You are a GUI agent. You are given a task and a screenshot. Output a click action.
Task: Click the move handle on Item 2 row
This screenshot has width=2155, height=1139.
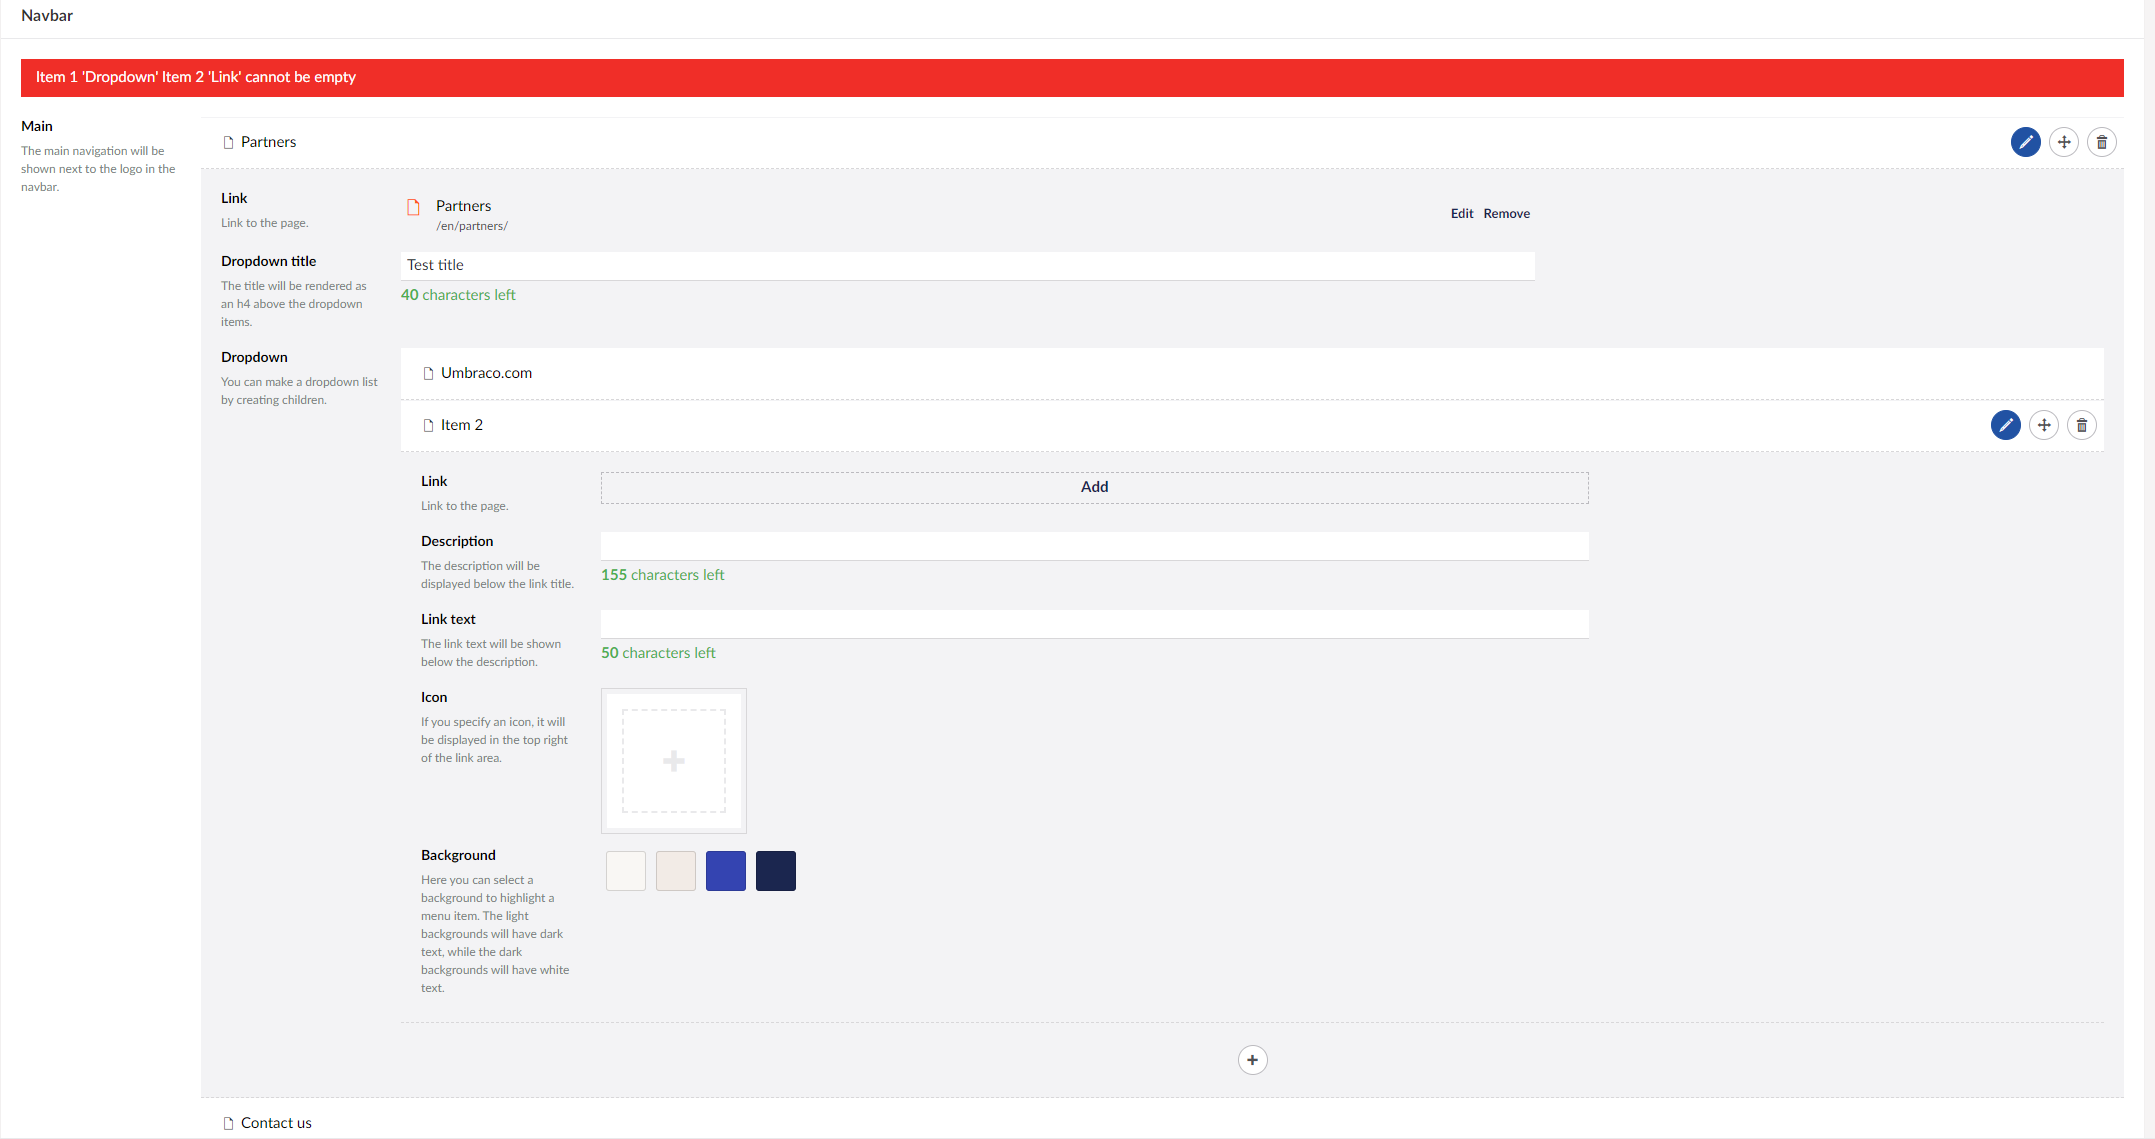tap(2043, 425)
